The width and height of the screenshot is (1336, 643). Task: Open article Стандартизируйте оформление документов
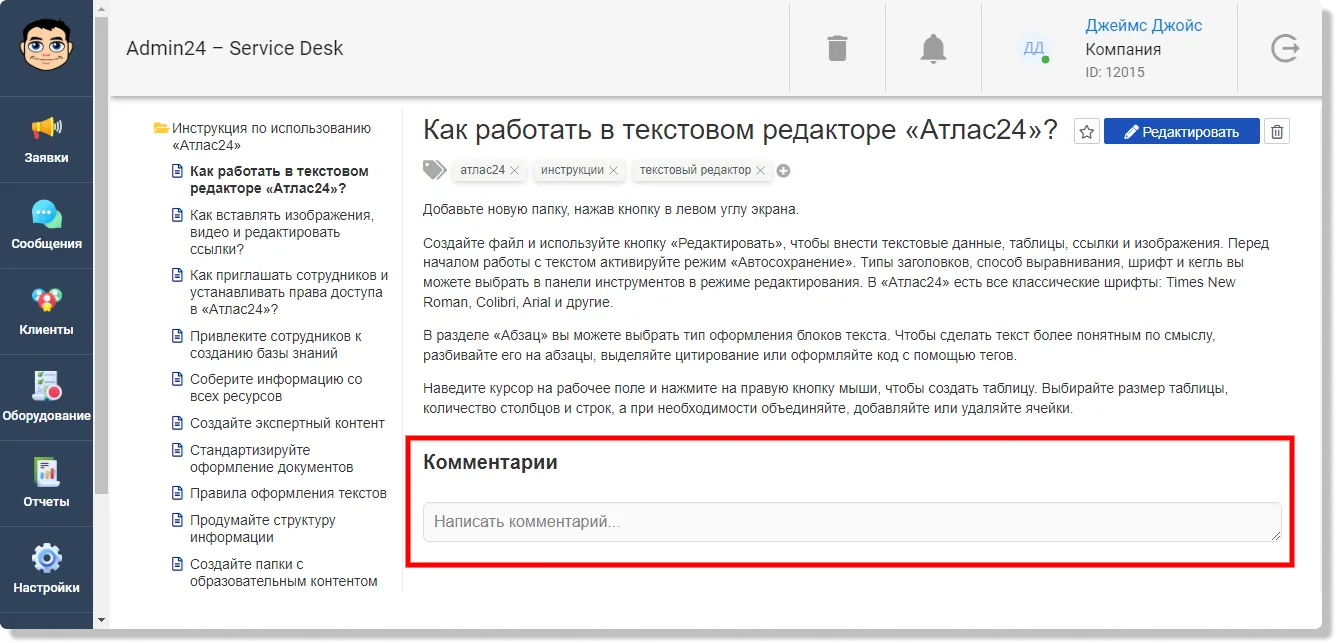tap(272, 458)
